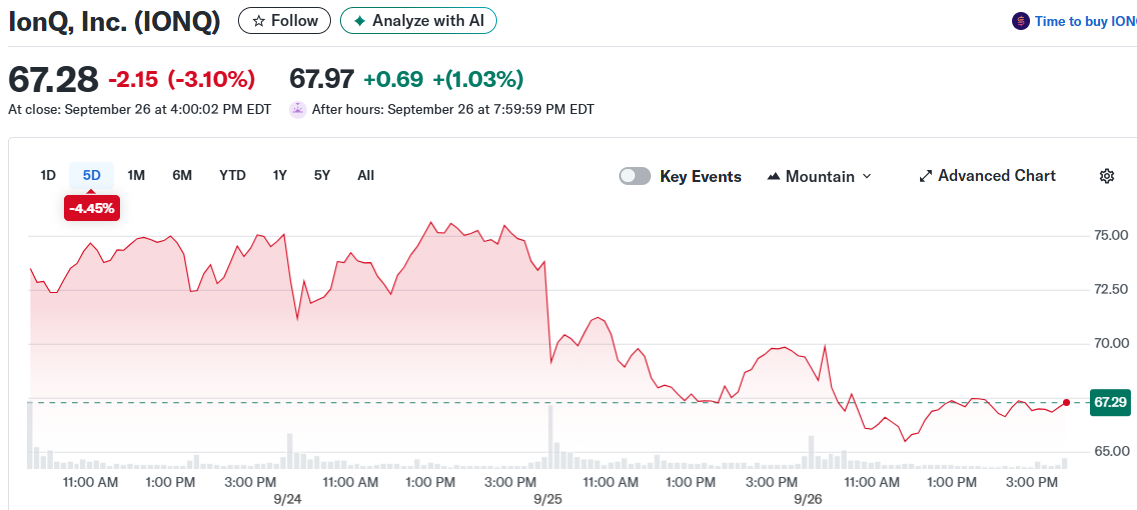This screenshot has height=510, width=1137.
Task: Click the star icon in the Follow button
Action: [x=258, y=21]
